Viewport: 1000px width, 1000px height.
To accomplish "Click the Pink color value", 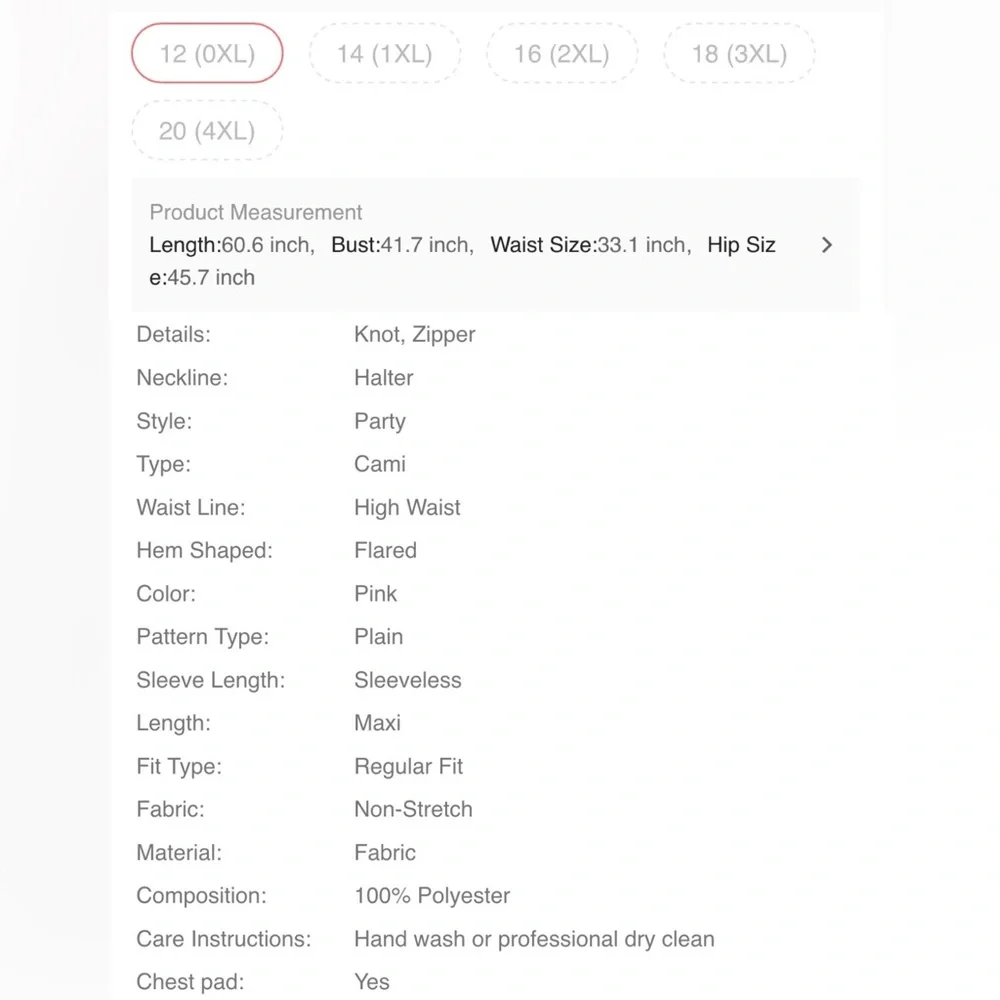I will 375,594.
